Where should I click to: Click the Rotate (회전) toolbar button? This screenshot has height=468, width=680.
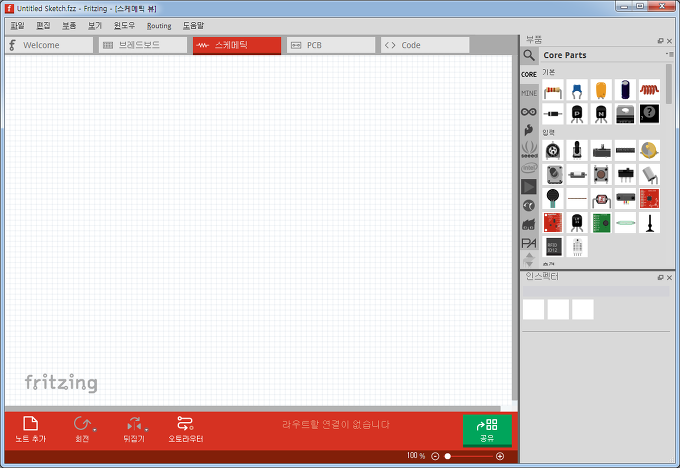pos(82,429)
